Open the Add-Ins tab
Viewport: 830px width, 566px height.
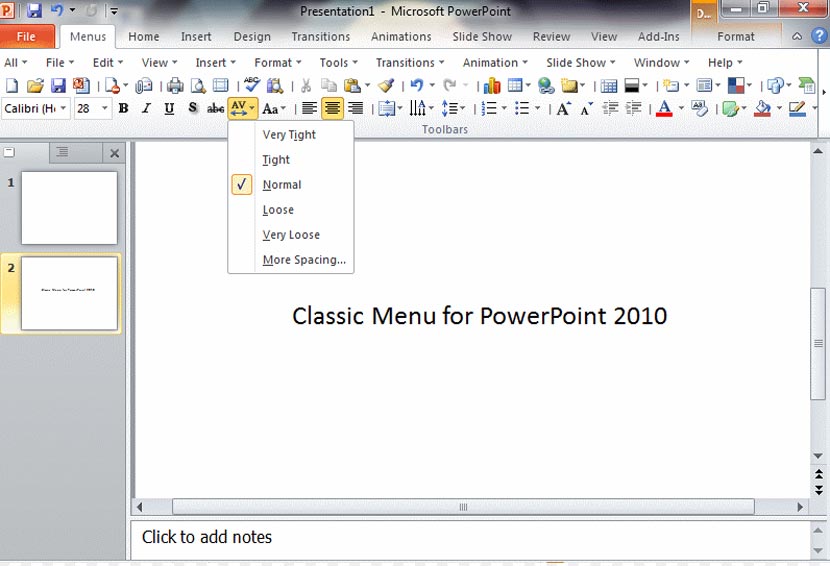658,37
